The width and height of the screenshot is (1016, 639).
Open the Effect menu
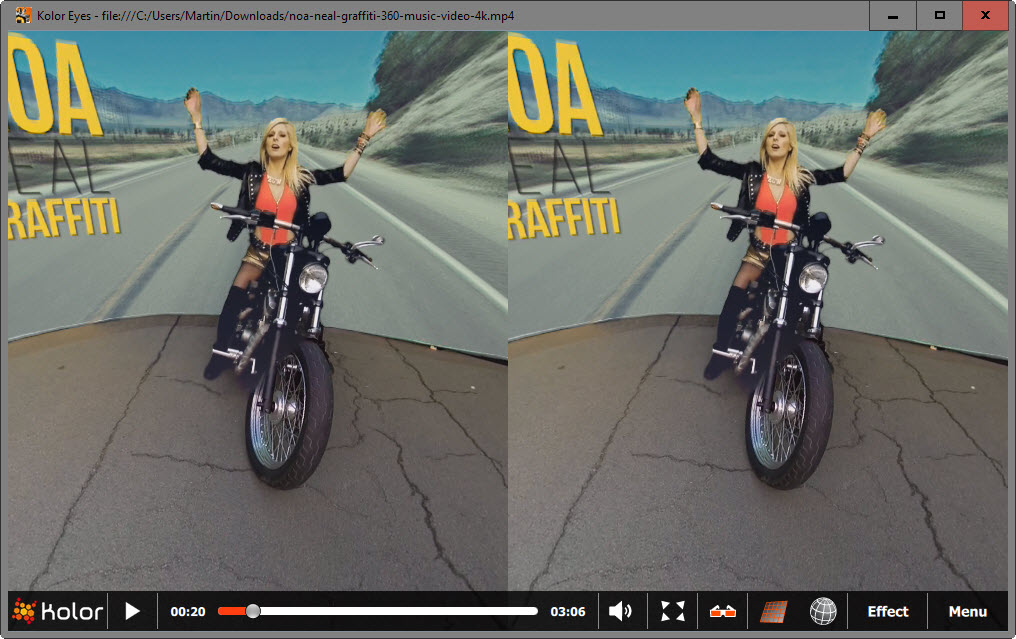888,611
